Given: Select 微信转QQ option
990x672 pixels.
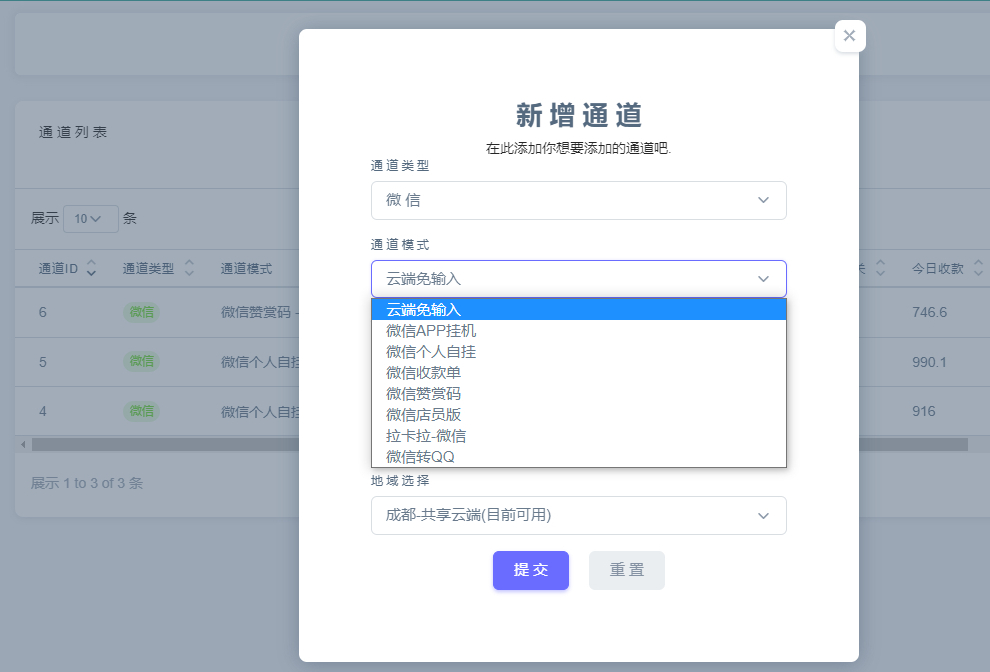Looking at the screenshot, I should point(578,457).
